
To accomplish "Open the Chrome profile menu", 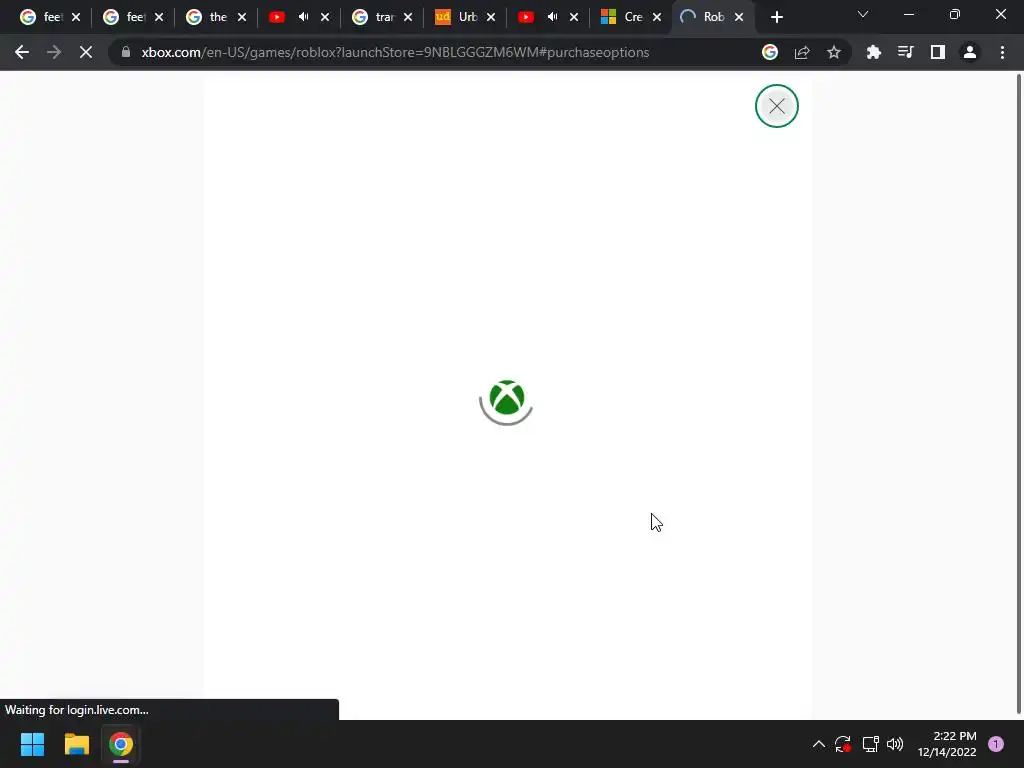I will pyautogui.click(x=970, y=52).
